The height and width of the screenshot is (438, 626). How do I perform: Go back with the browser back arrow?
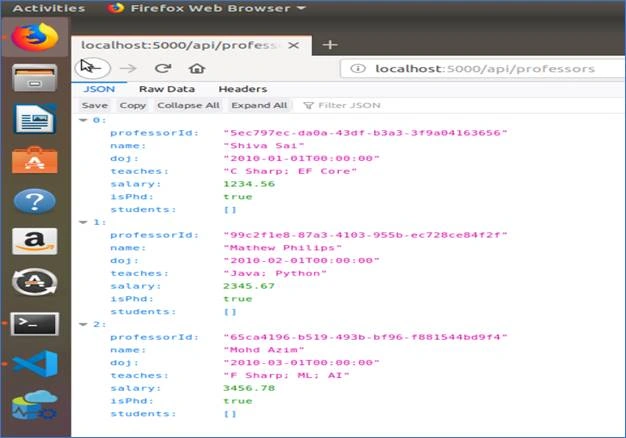(x=92, y=68)
